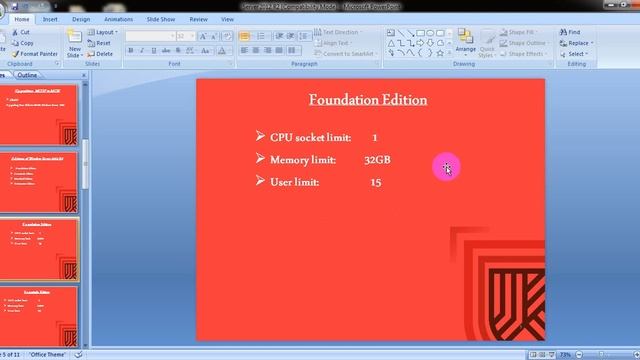Insert a New Slide
640x360 pixels.
[74, 44]
